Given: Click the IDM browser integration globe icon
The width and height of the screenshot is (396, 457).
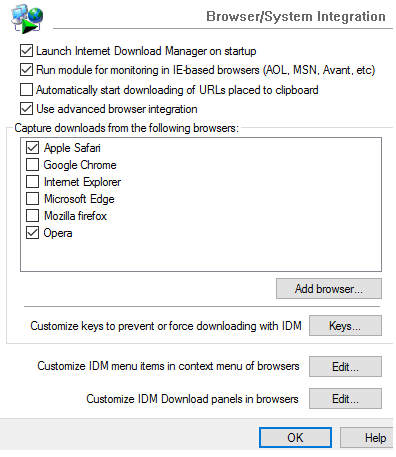Looking at the screenshot, I should [x=27, y=19].
